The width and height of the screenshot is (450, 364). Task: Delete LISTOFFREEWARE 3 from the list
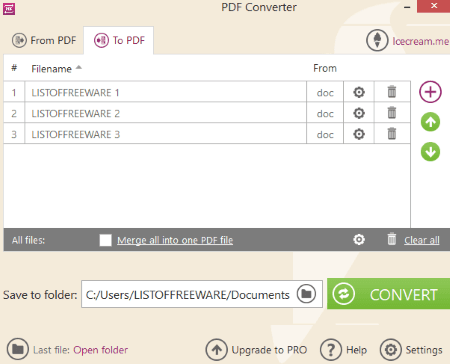(392, 134)
